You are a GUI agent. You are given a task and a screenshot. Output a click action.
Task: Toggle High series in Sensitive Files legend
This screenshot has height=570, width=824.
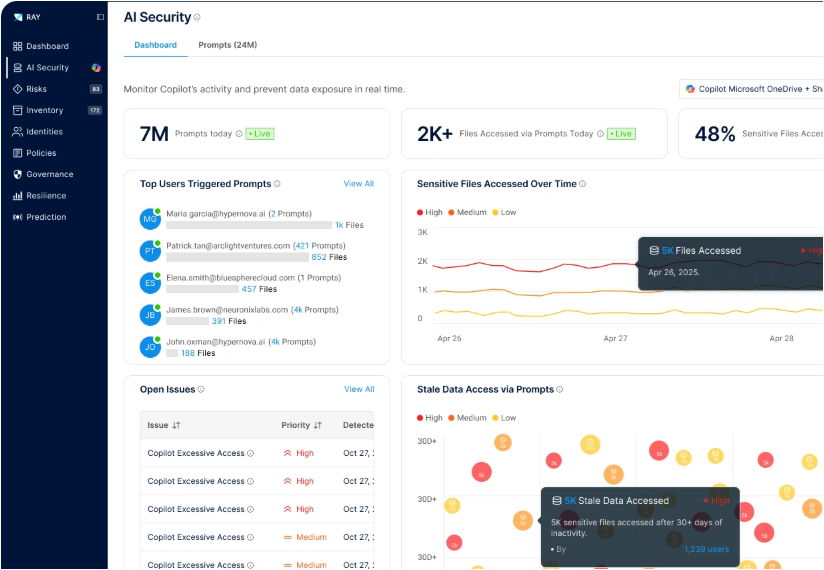[x=430, y=213]
